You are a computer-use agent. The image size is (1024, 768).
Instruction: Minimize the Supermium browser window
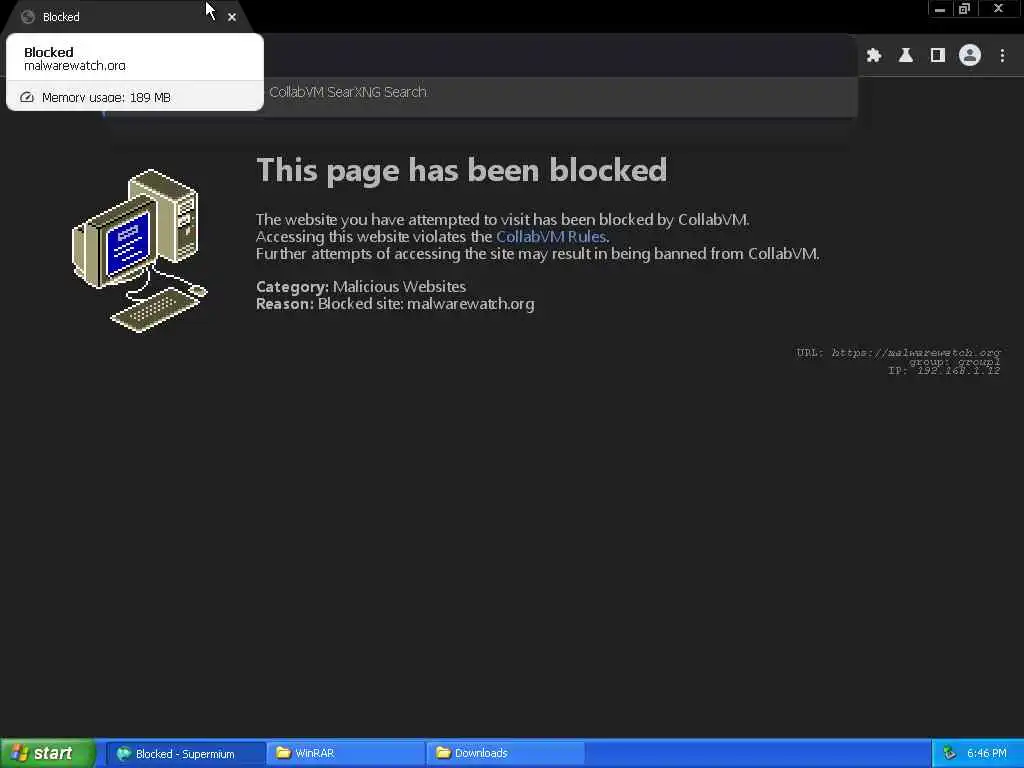click(940, 9)
